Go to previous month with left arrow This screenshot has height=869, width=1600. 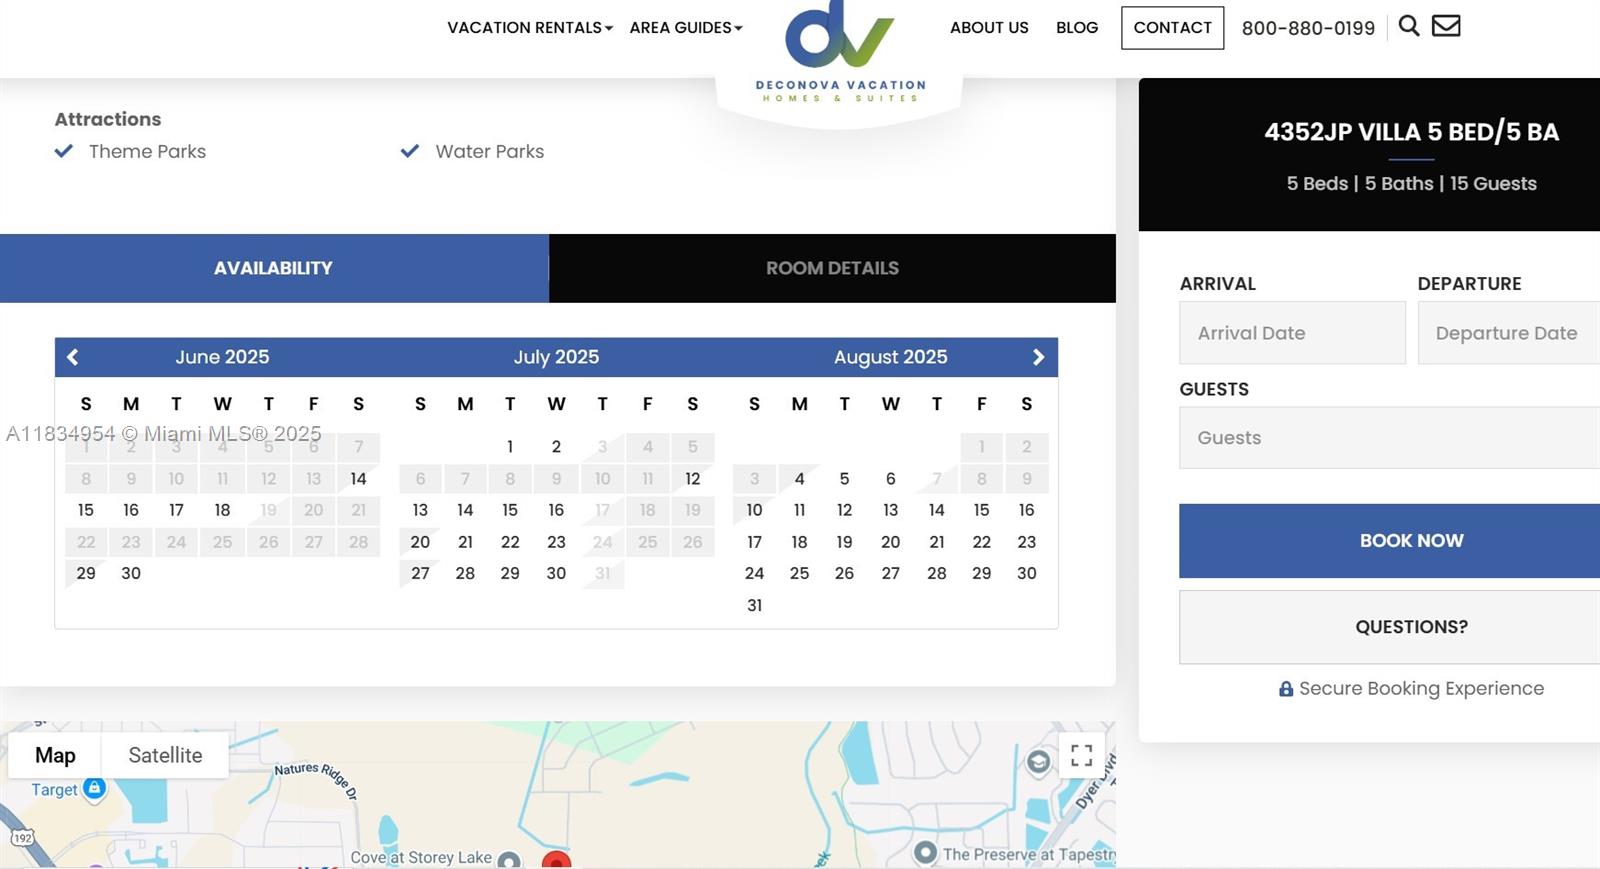tap(73, 357)
